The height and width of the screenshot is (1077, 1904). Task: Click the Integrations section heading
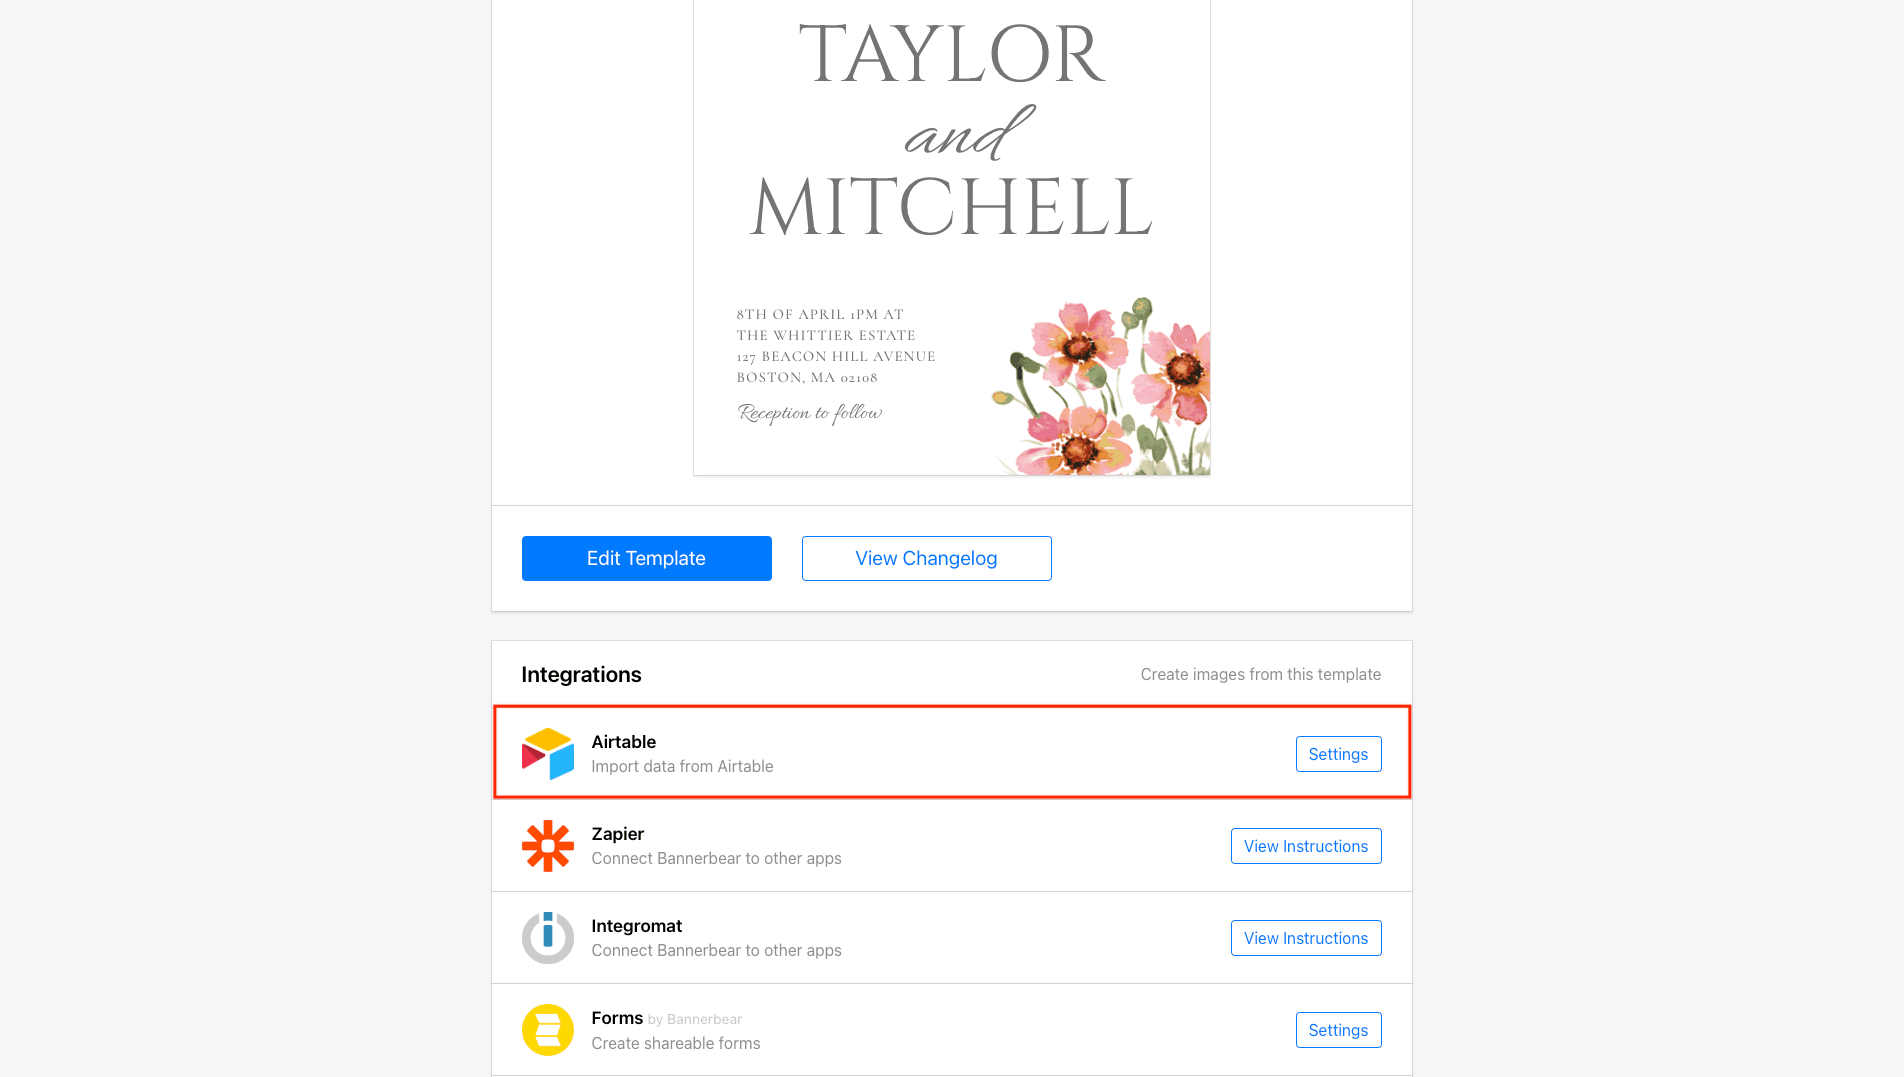581,674
